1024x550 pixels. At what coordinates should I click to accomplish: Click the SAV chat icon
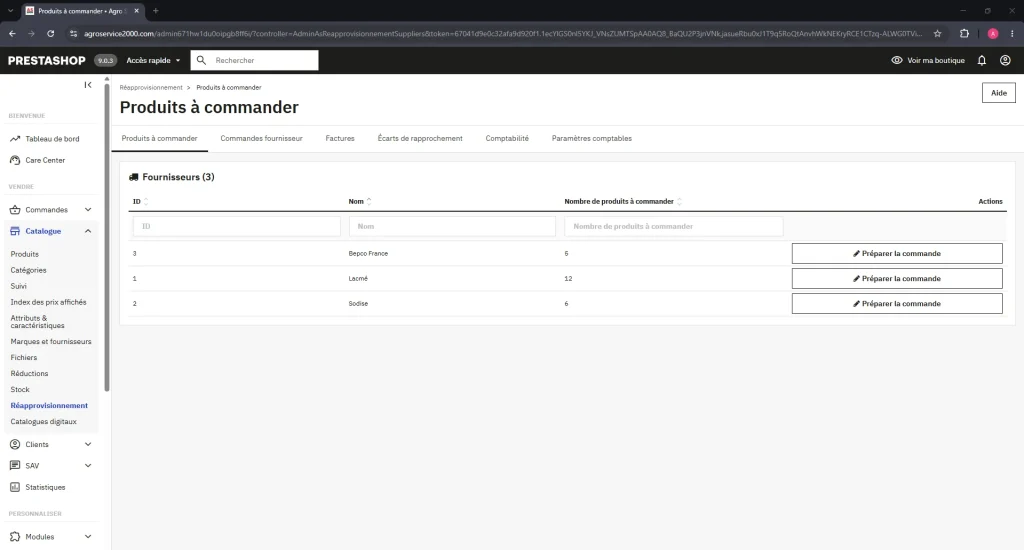tap(15, 466)
